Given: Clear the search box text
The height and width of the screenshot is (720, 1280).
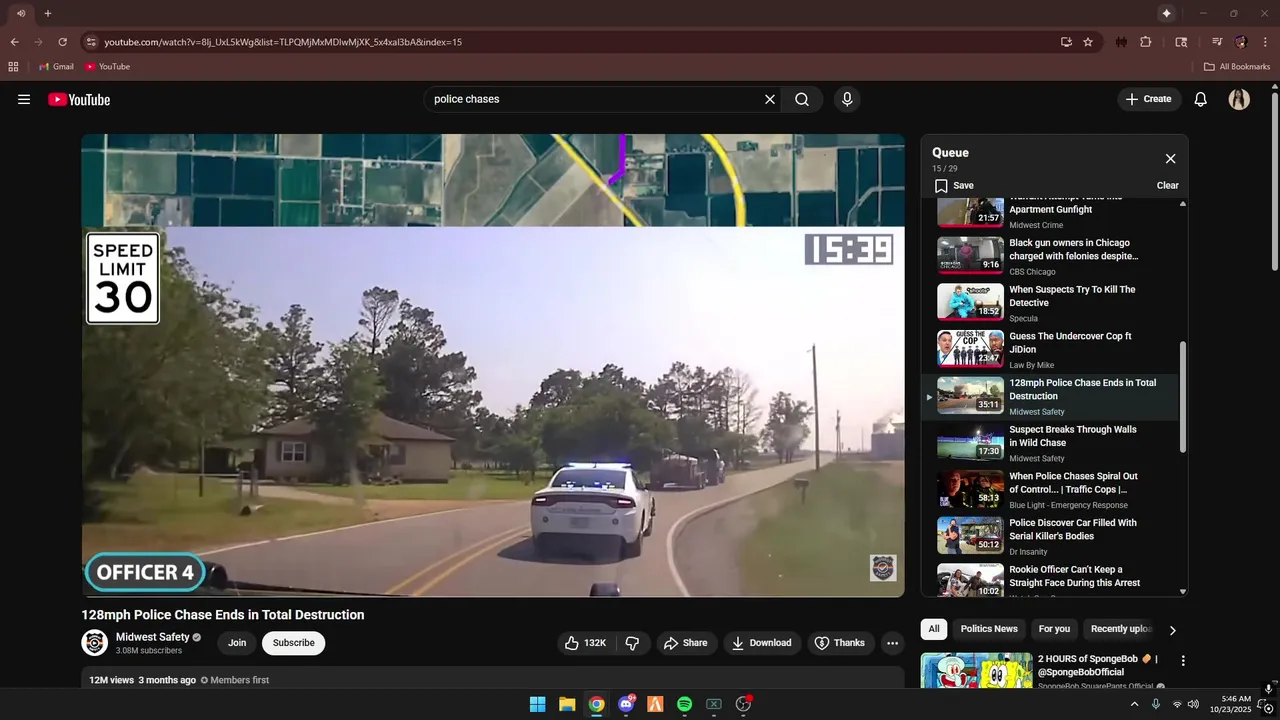Looking at the screenshot, I should [770, 99].
